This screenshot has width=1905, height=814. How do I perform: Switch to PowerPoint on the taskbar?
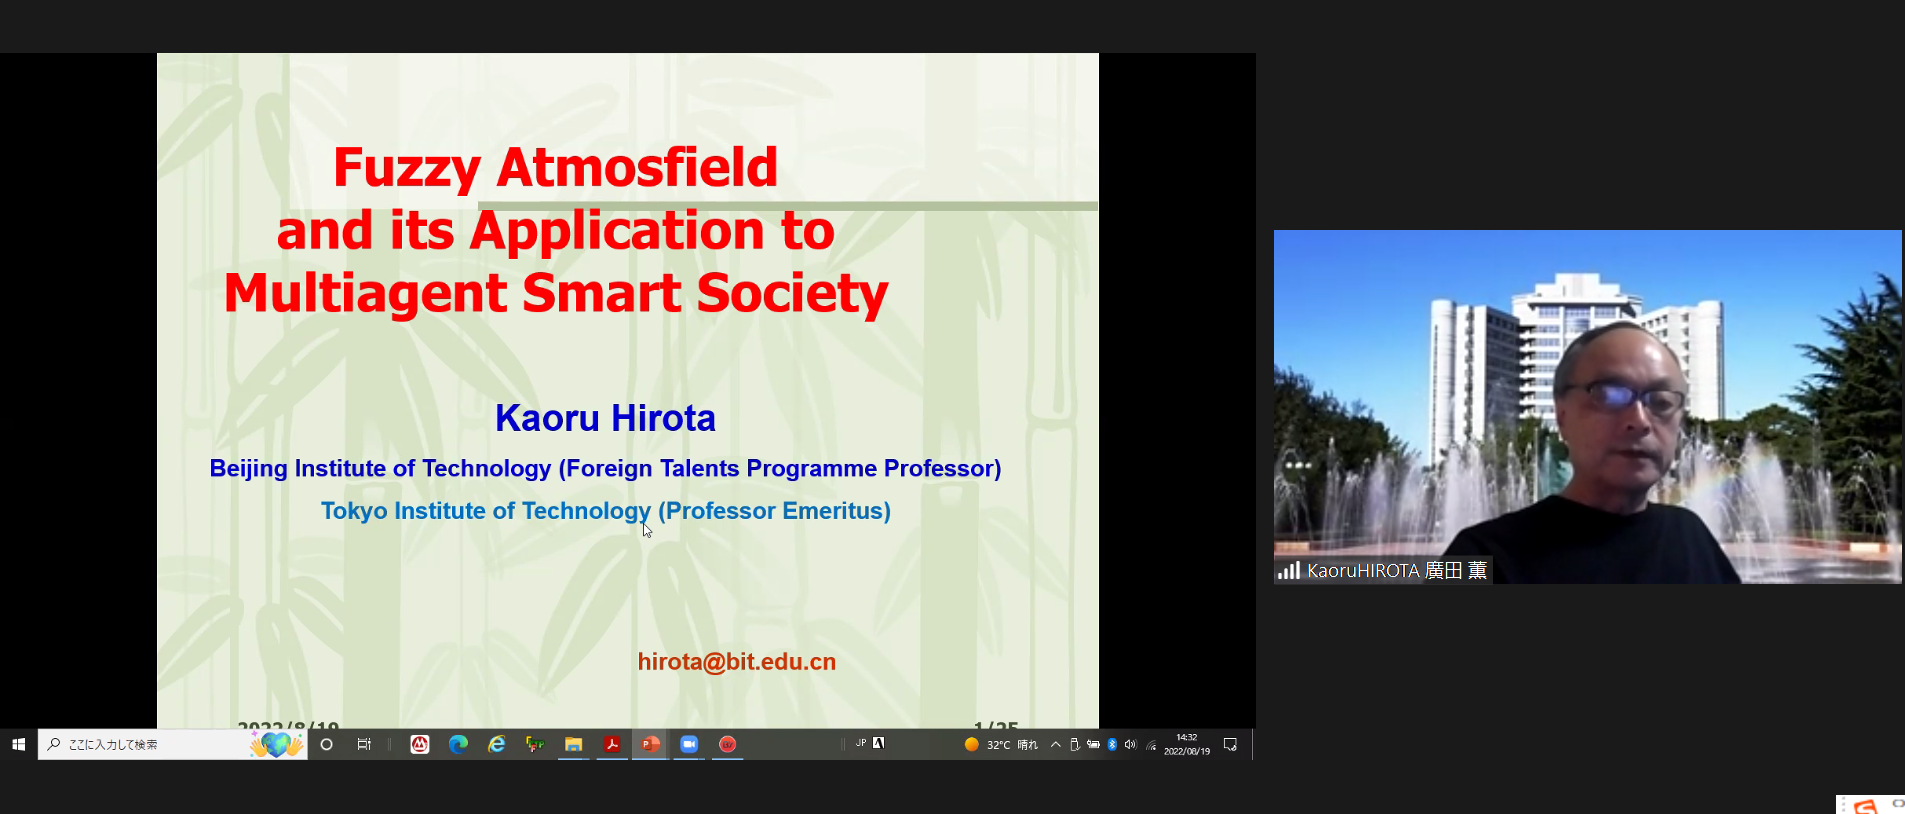tap(650, 744)
